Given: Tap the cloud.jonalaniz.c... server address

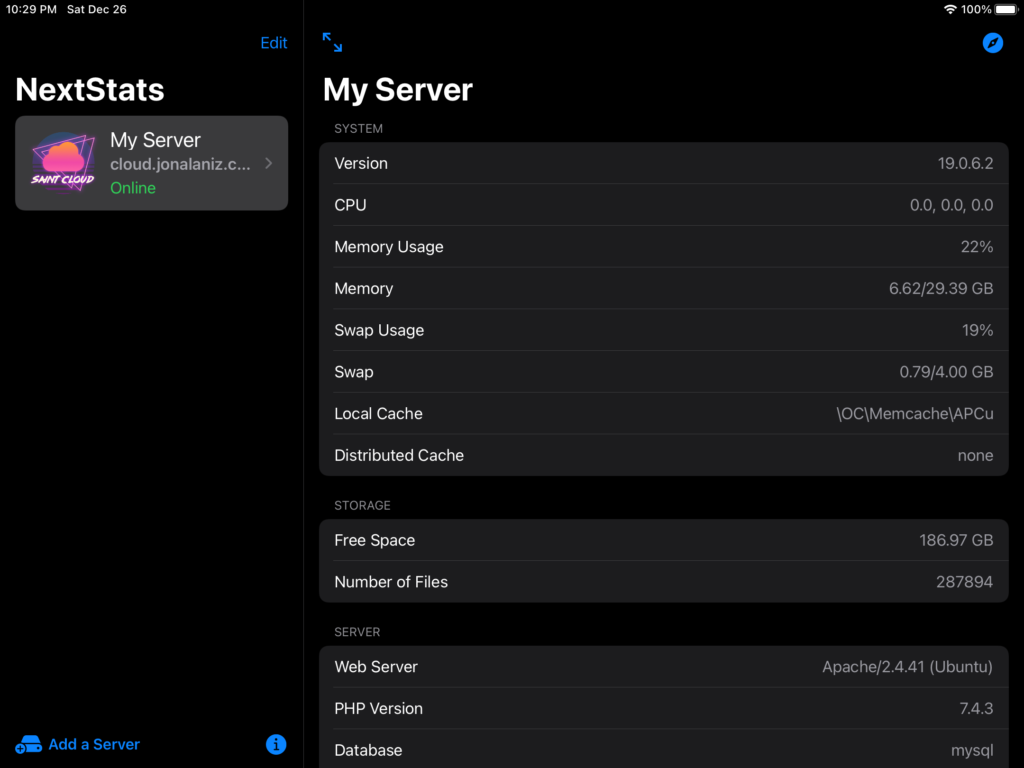Looking at the screenshot, I should (180, 164).
